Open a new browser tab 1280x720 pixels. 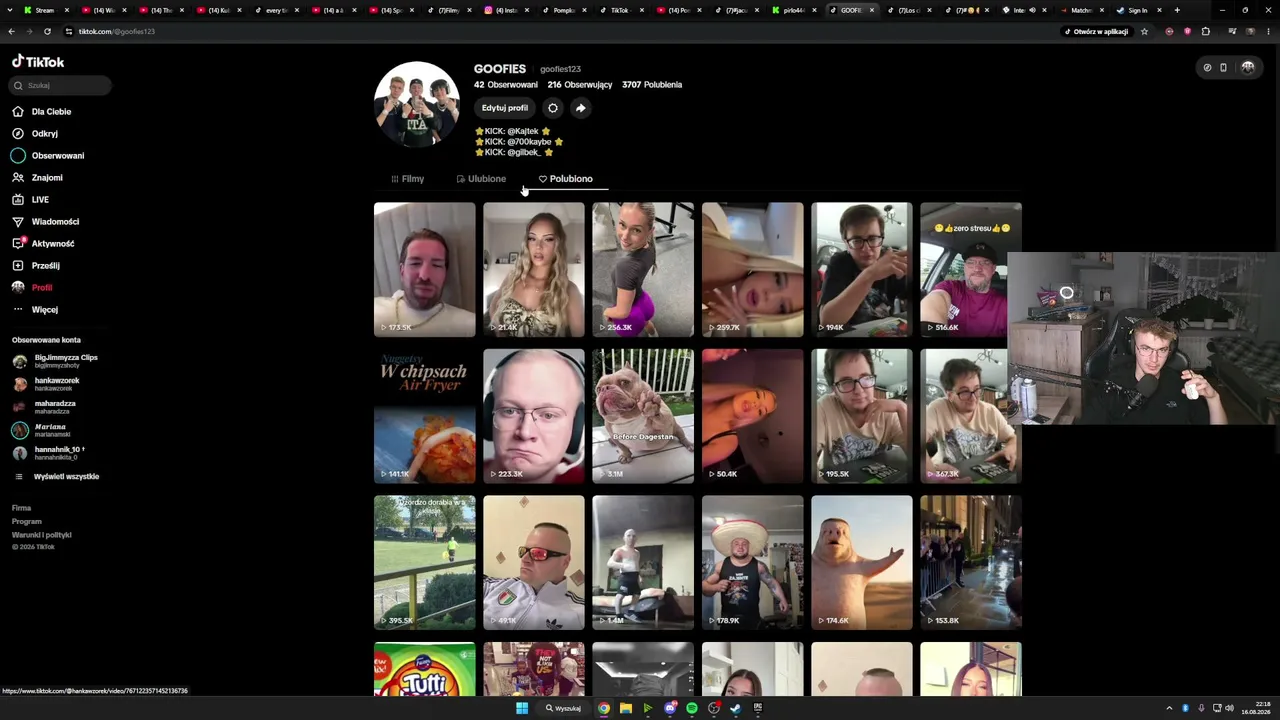[1177, 10]
